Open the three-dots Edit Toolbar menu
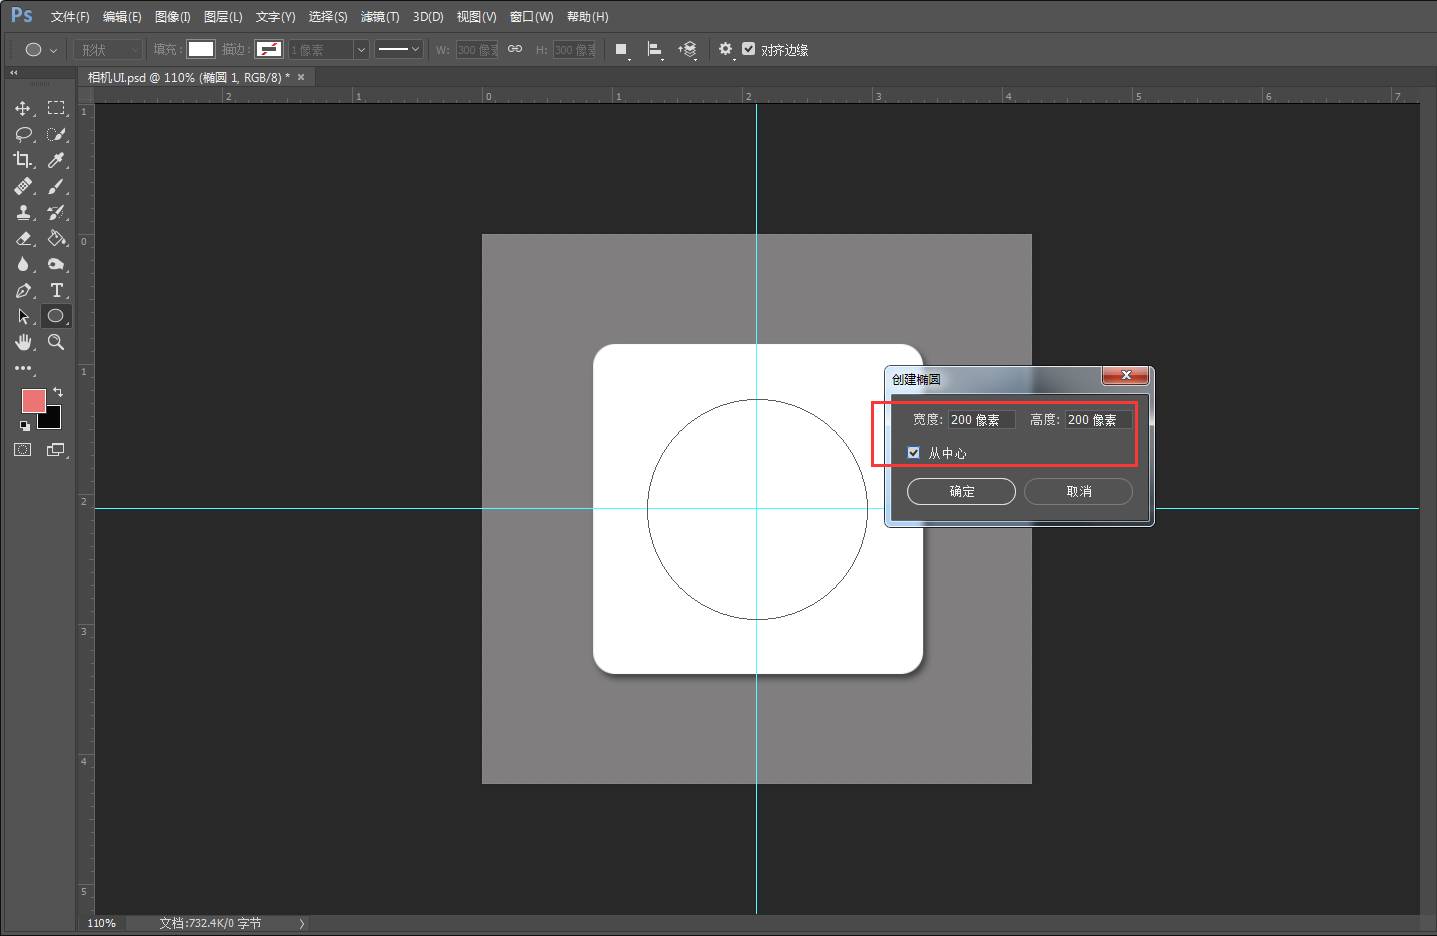This screenshot has width=1437, height=936. click(x=23, y=368)
